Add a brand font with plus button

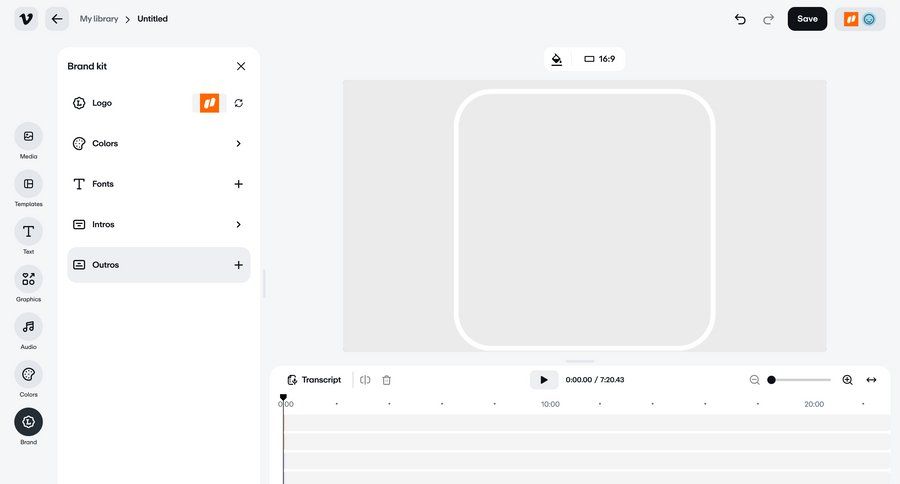(238, 184)
